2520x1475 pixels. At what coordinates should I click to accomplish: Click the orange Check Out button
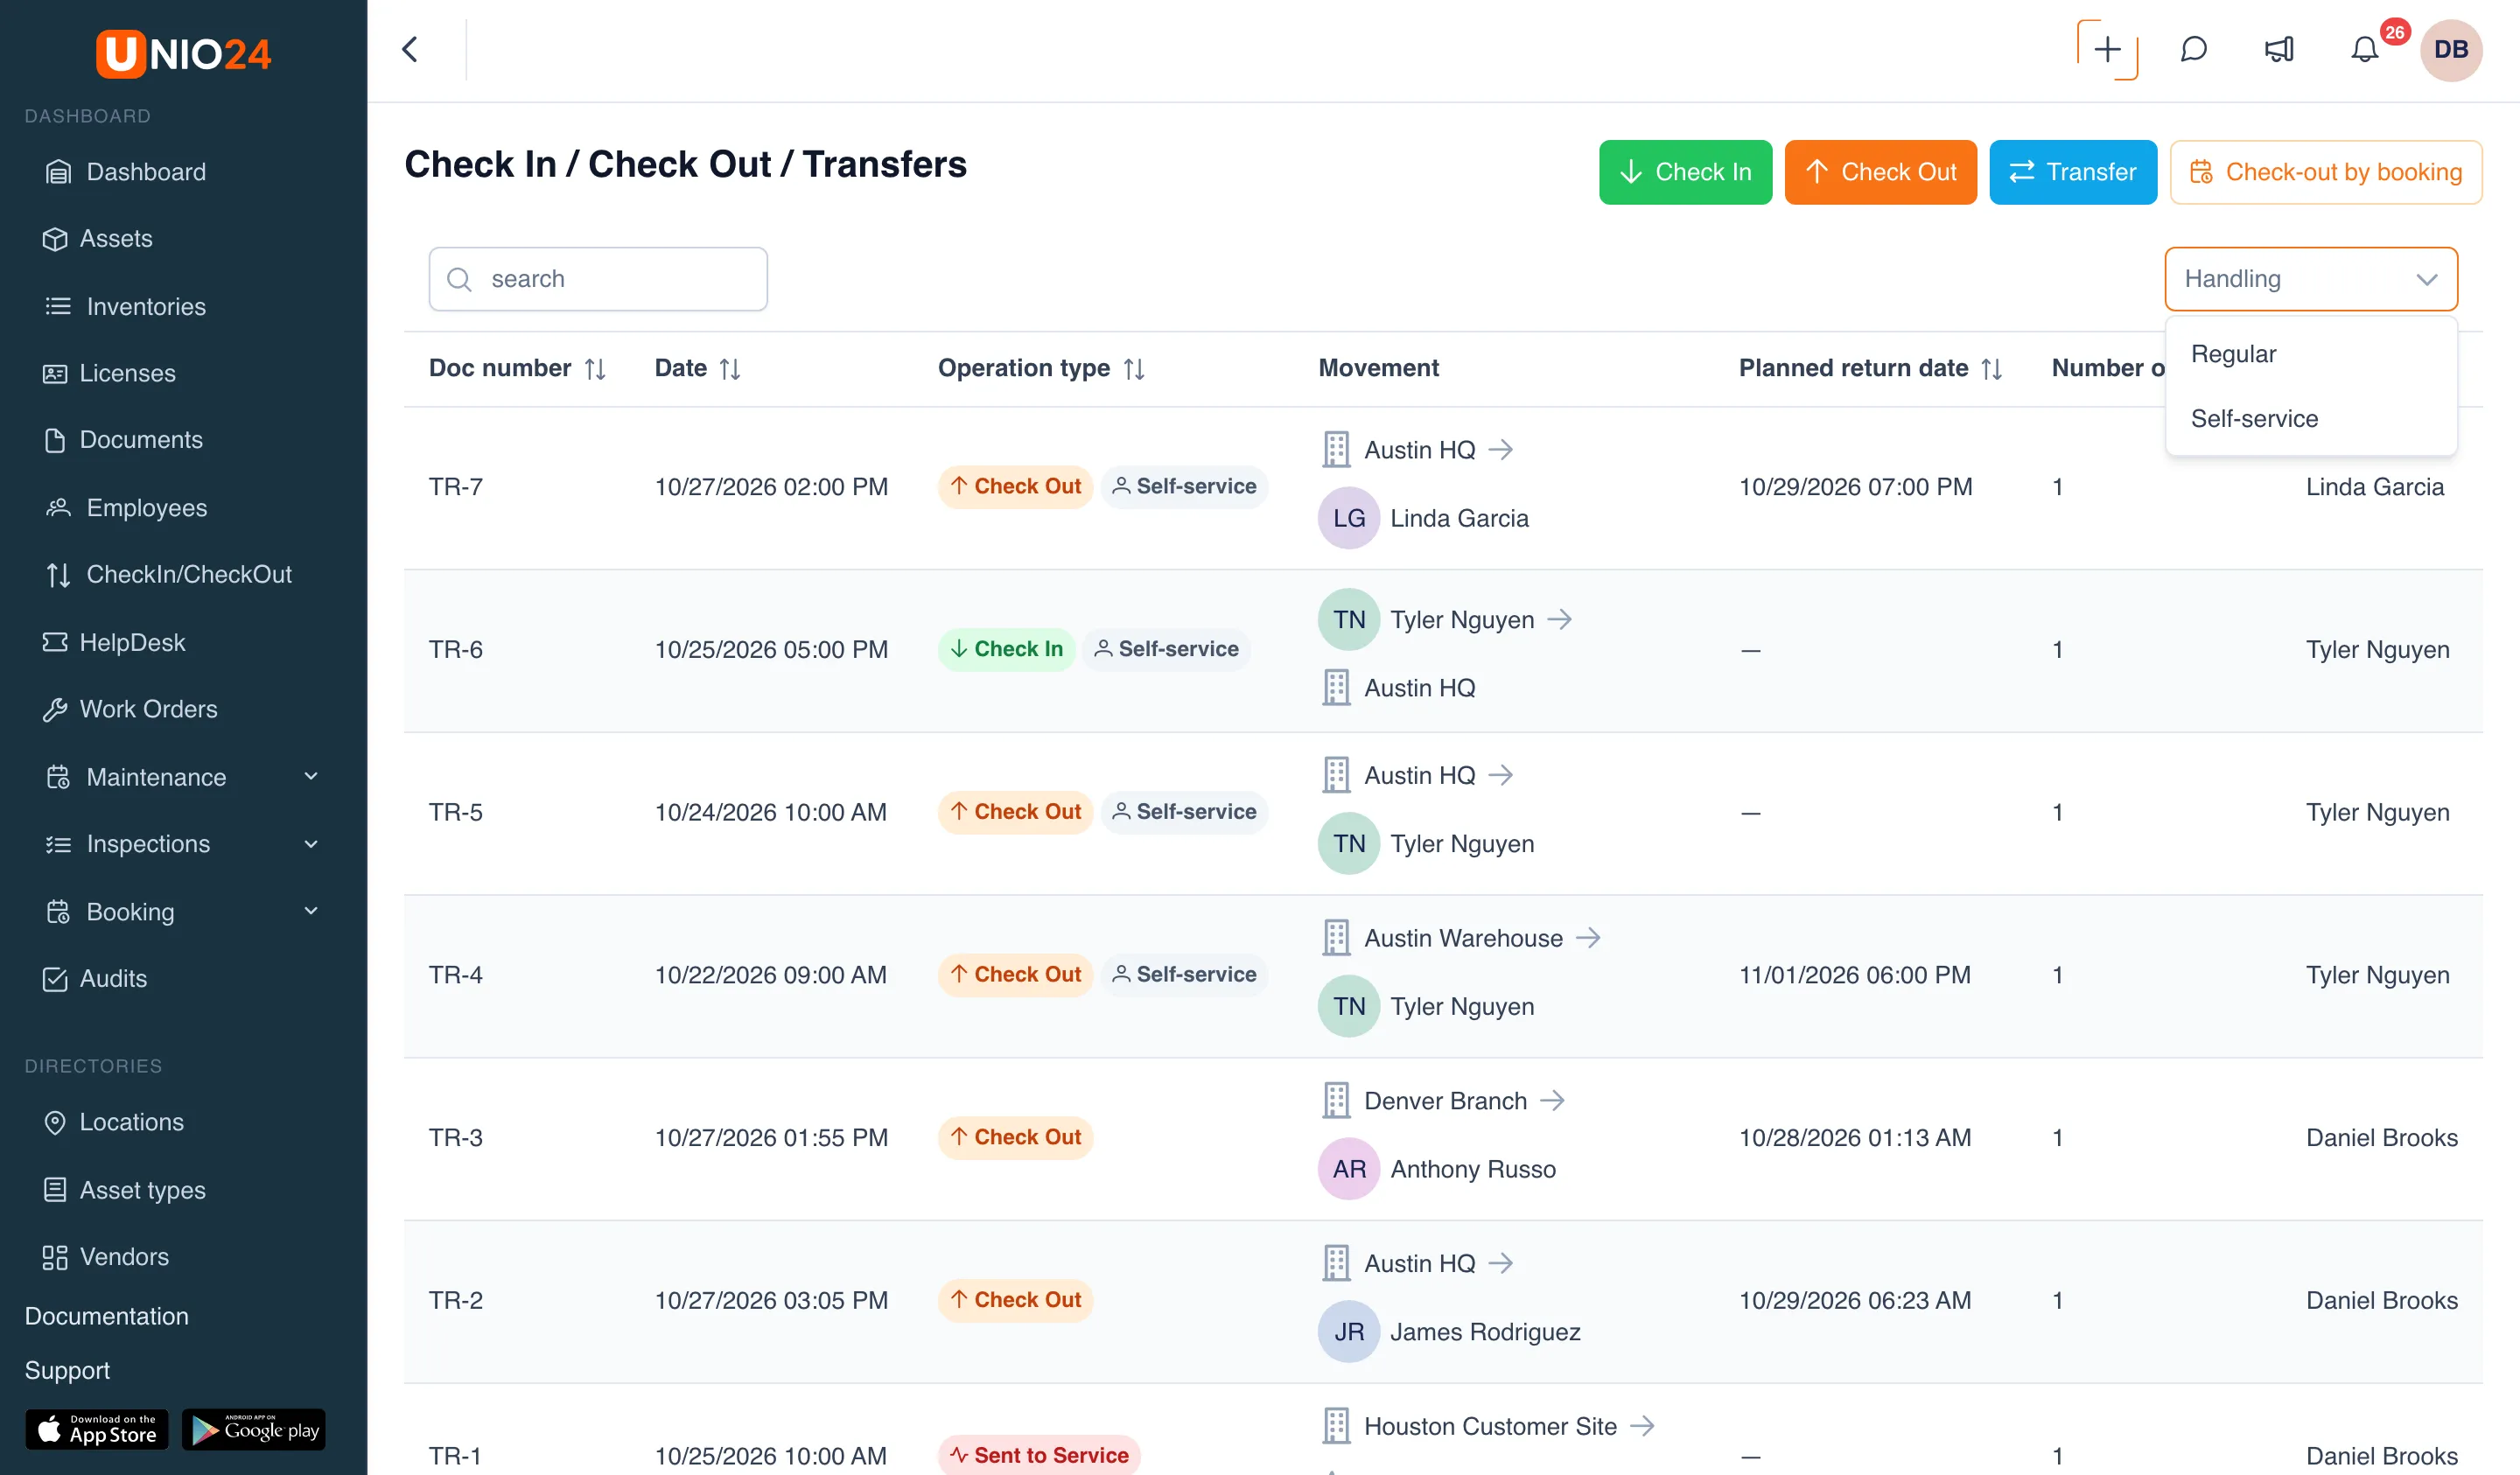[x=1880, y=172]
